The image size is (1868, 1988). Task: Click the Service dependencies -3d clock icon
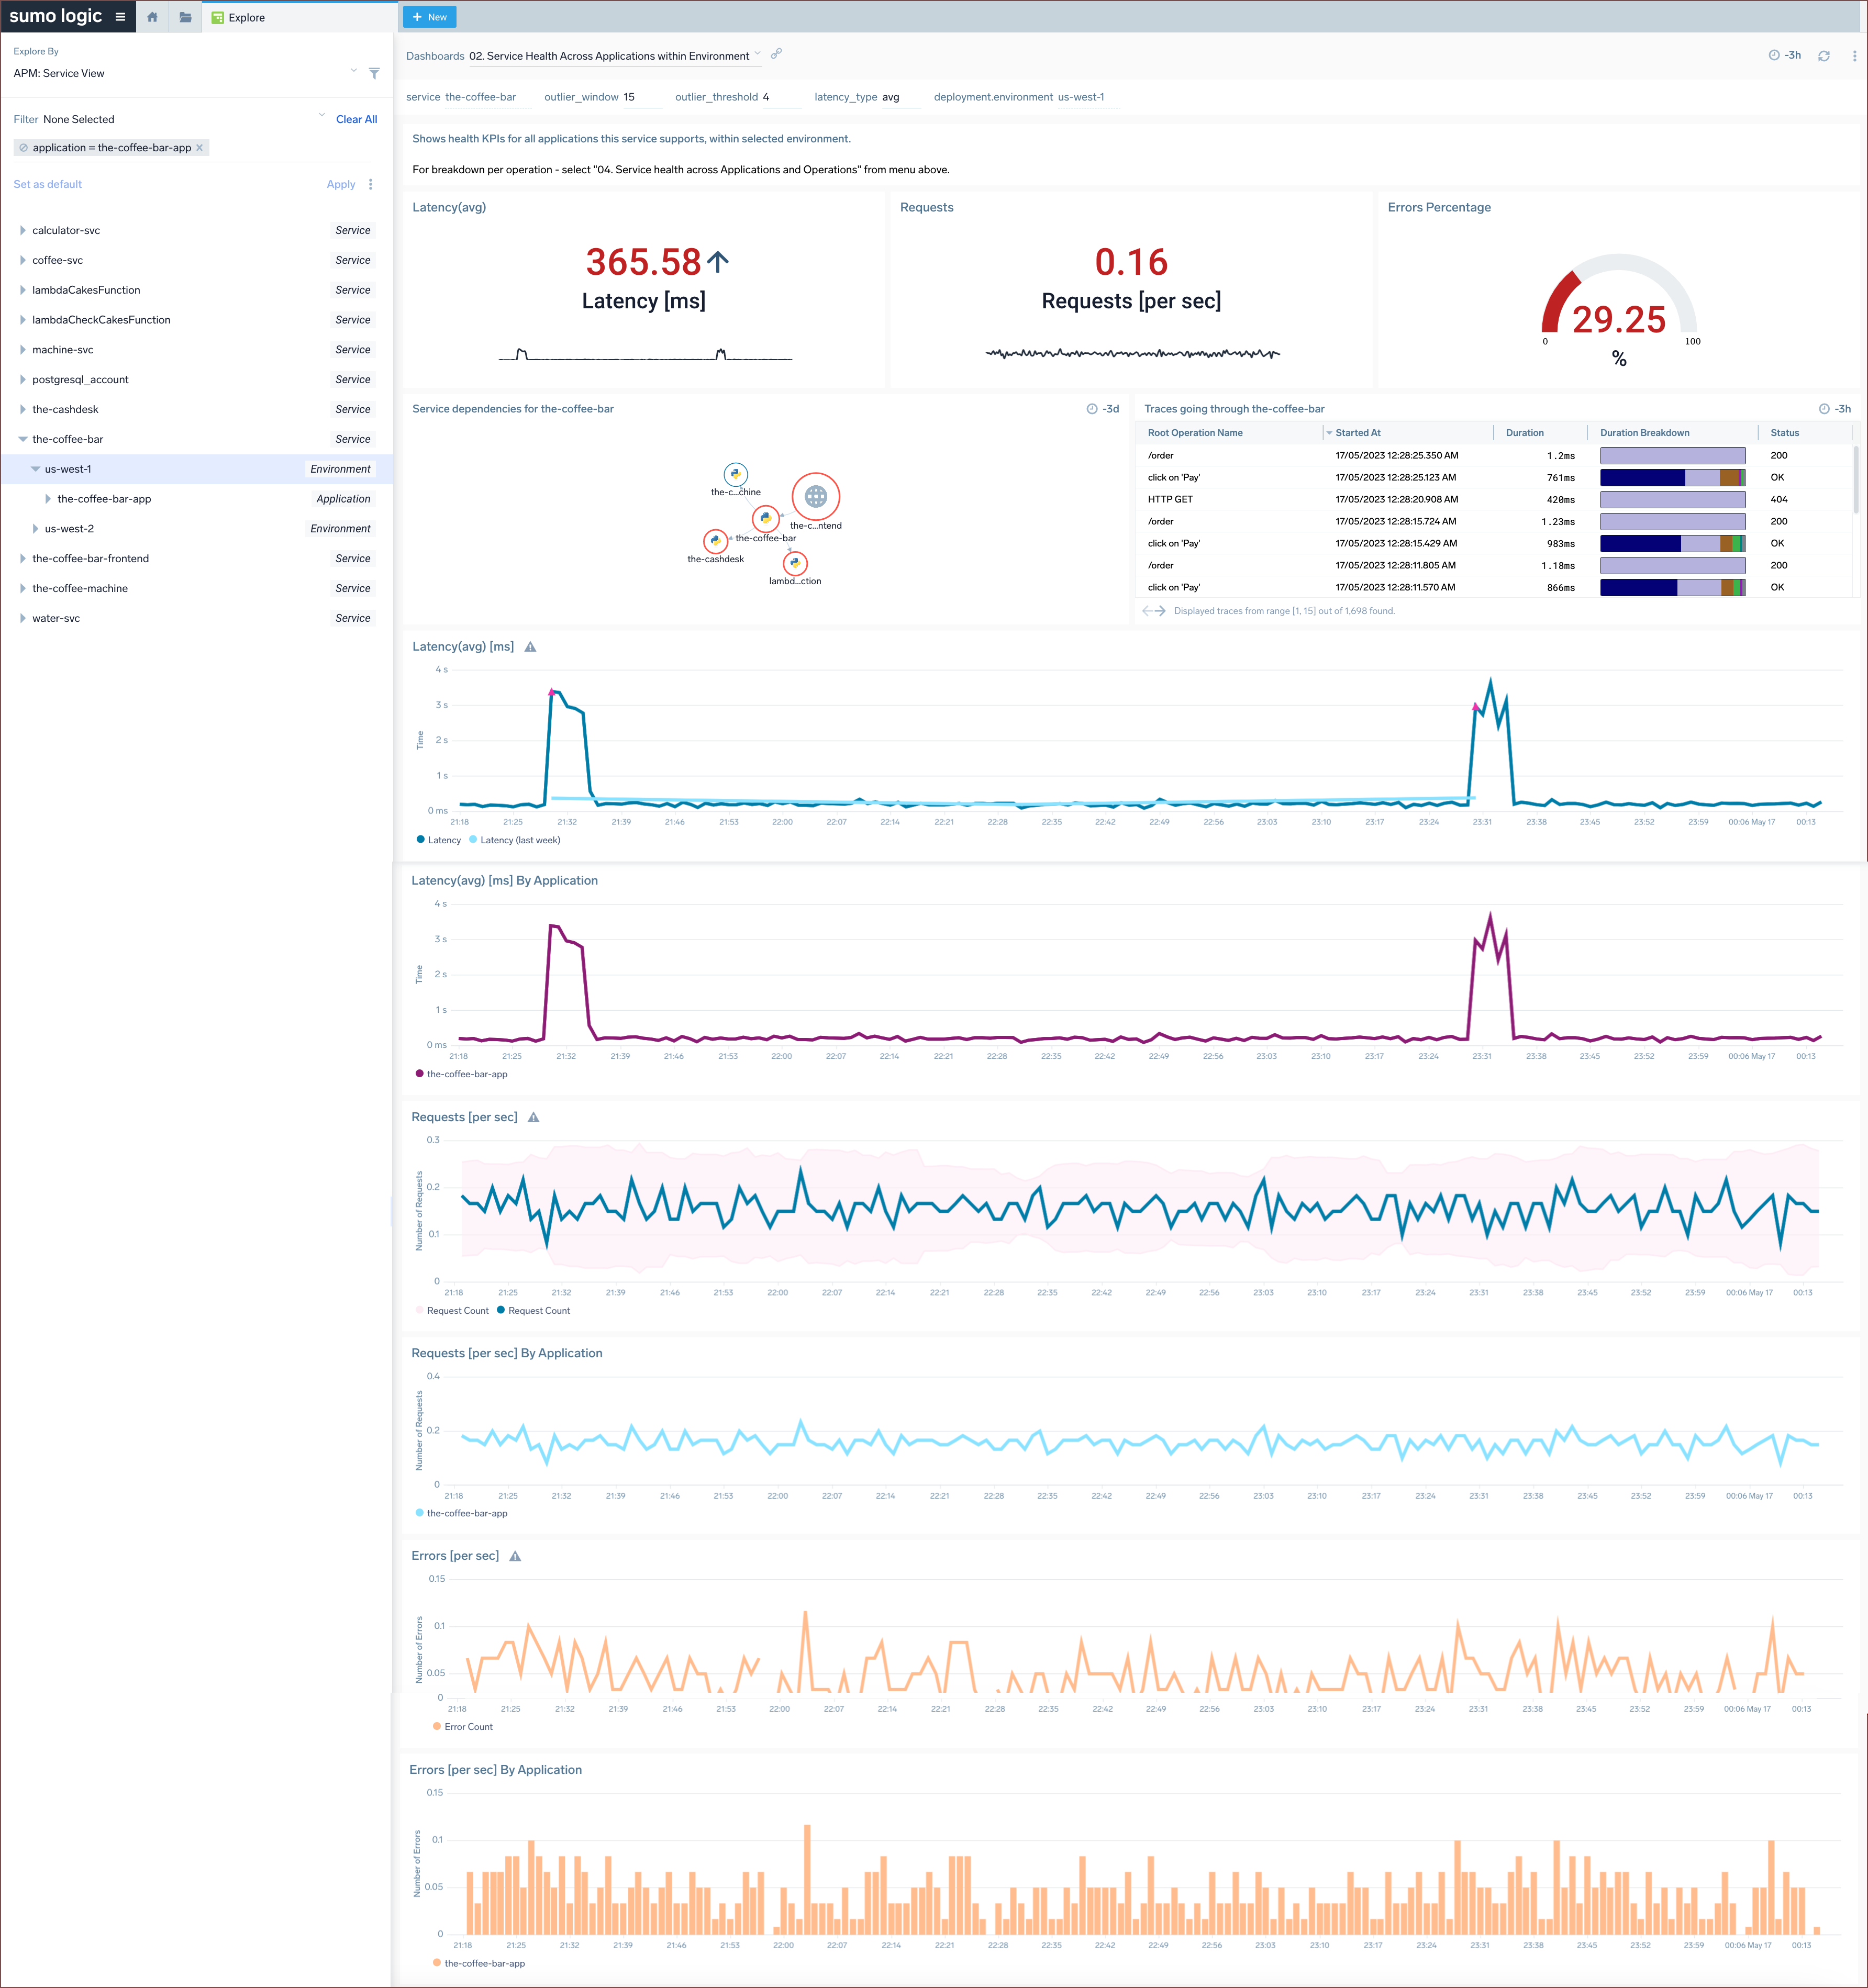pos(1092,409)
